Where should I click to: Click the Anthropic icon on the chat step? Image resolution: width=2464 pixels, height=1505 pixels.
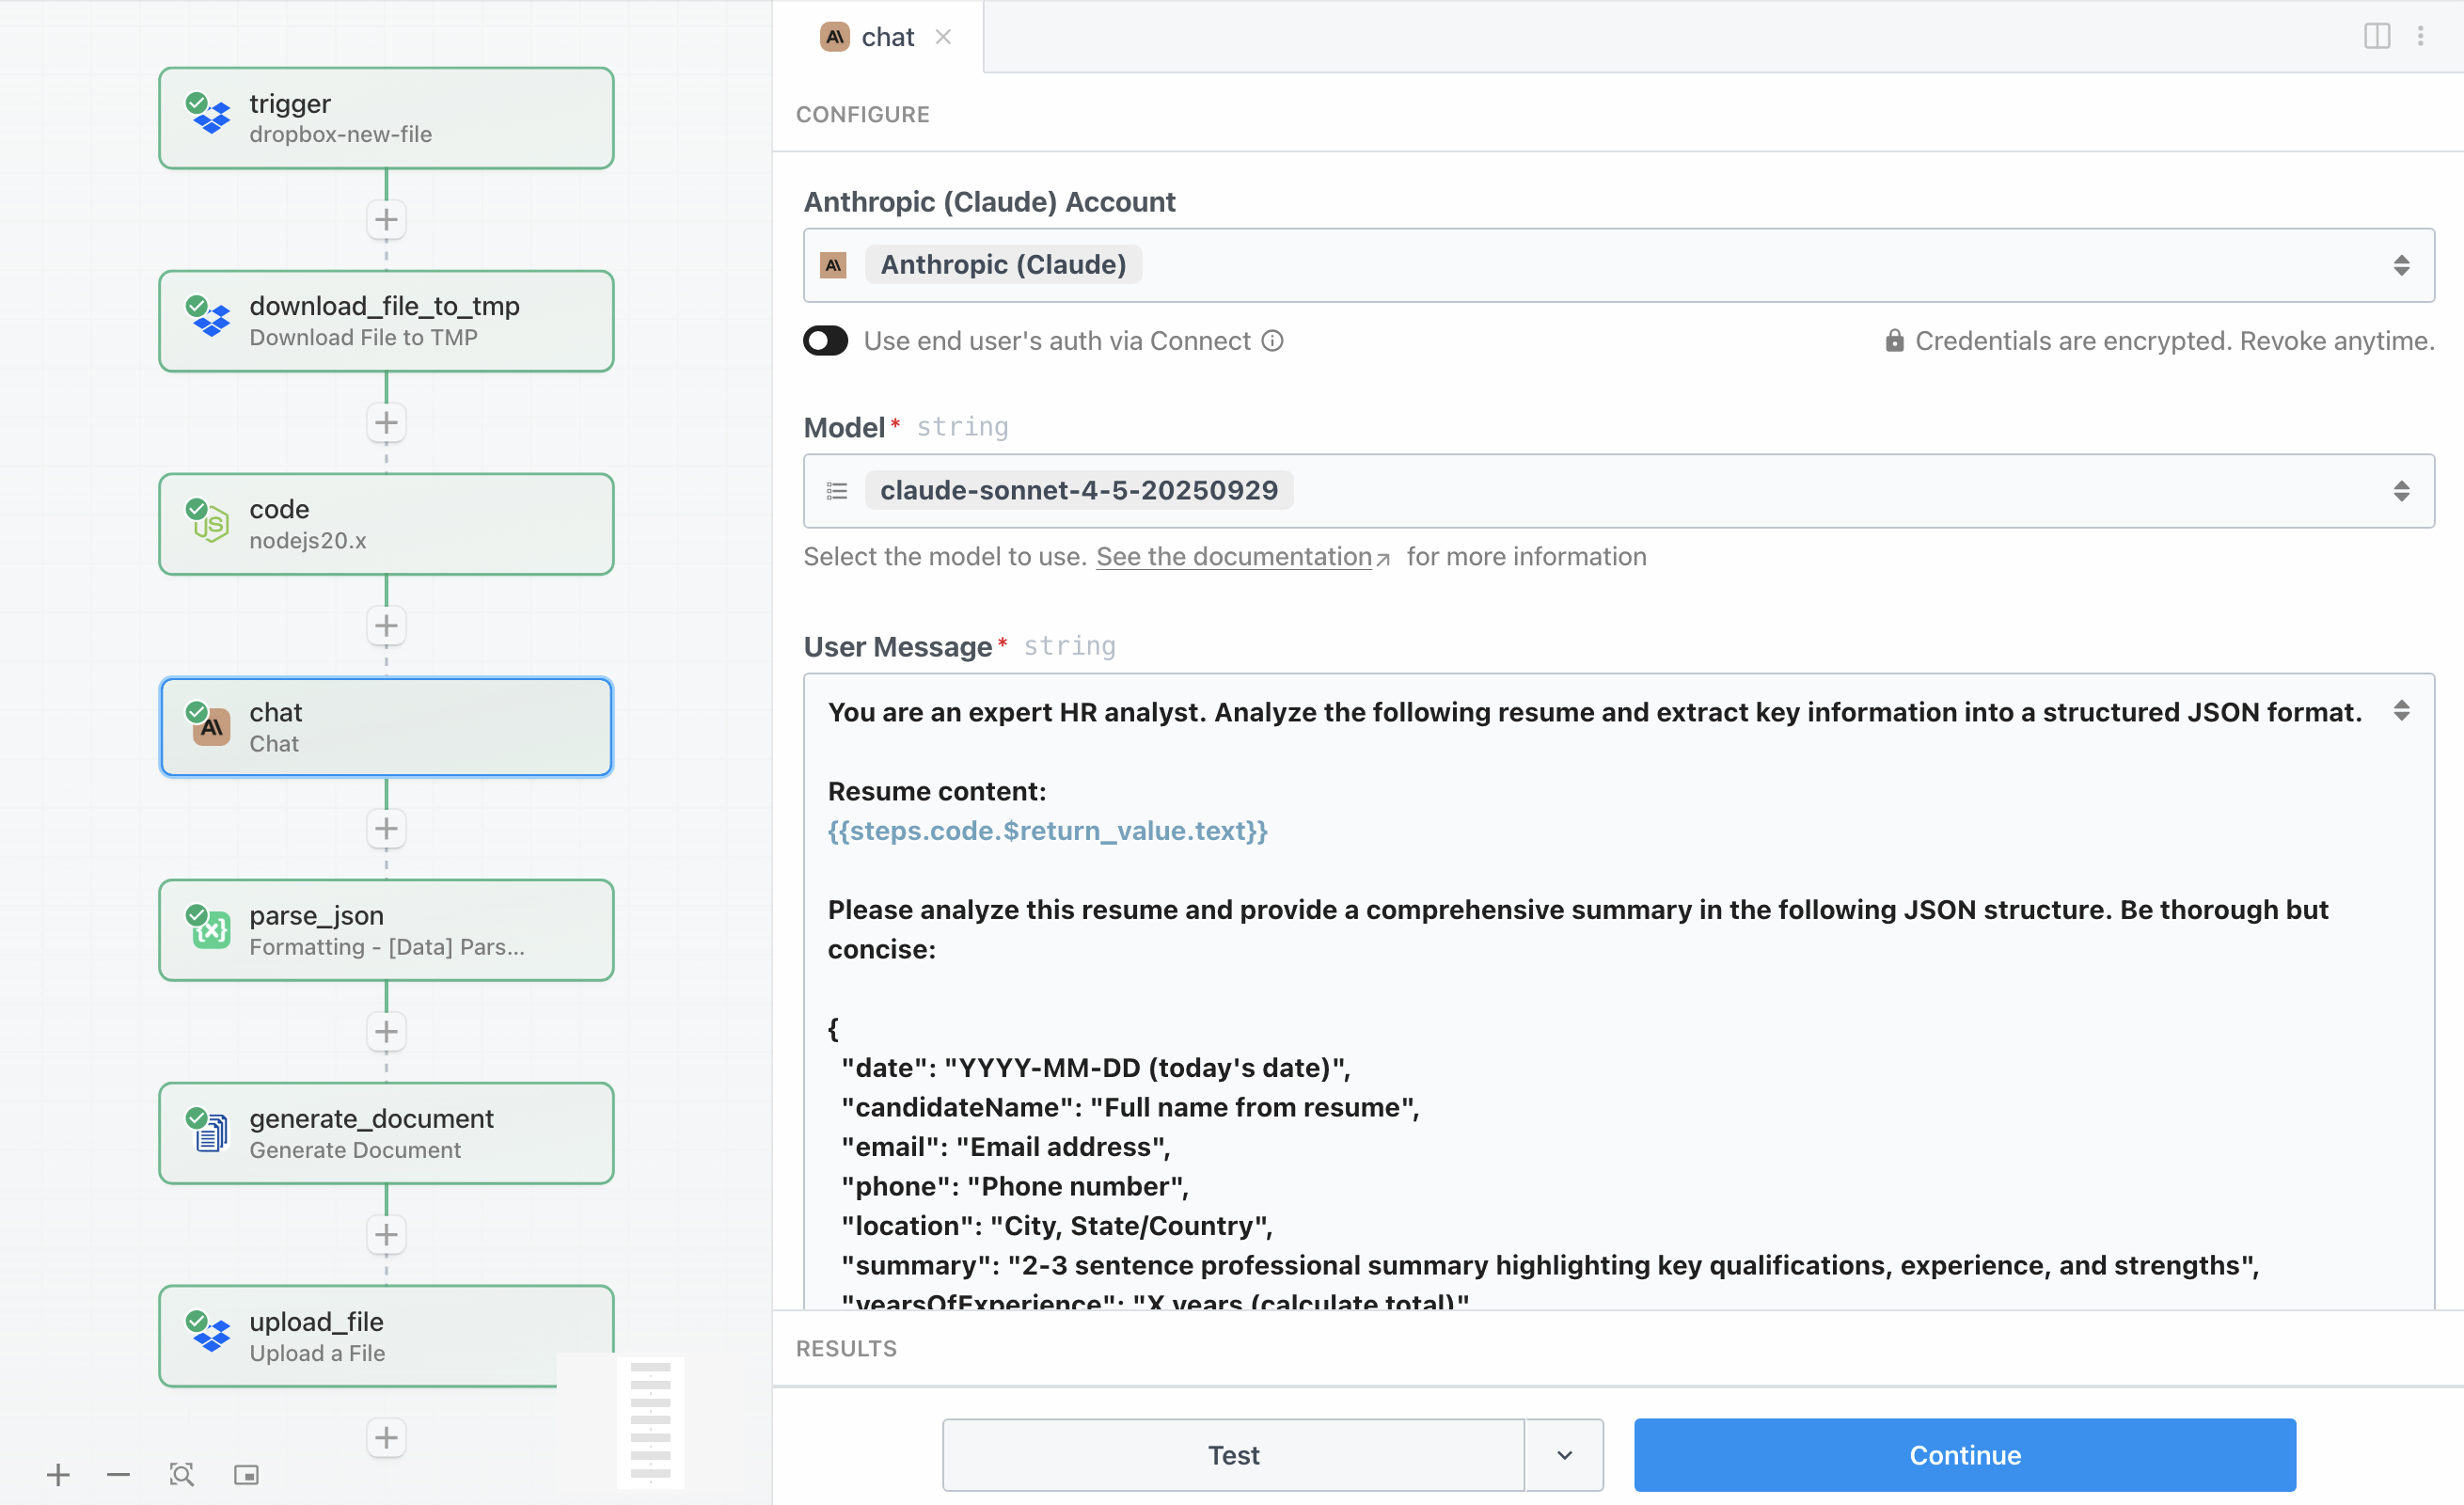(x=211, y=727)
